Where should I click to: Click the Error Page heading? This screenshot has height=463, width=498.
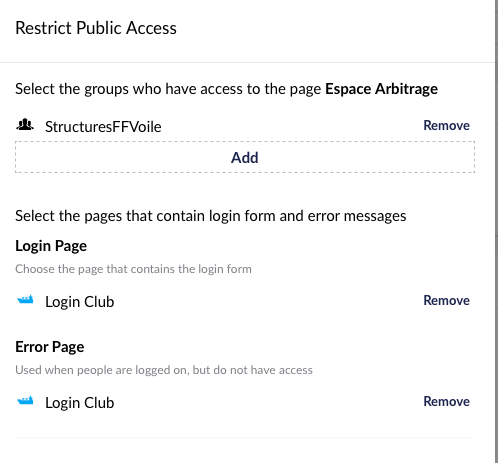click(50, 347)
